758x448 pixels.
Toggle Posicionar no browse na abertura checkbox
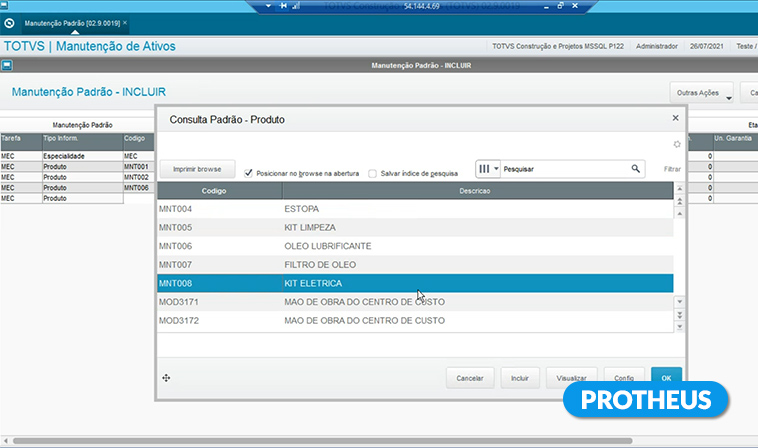249,172
